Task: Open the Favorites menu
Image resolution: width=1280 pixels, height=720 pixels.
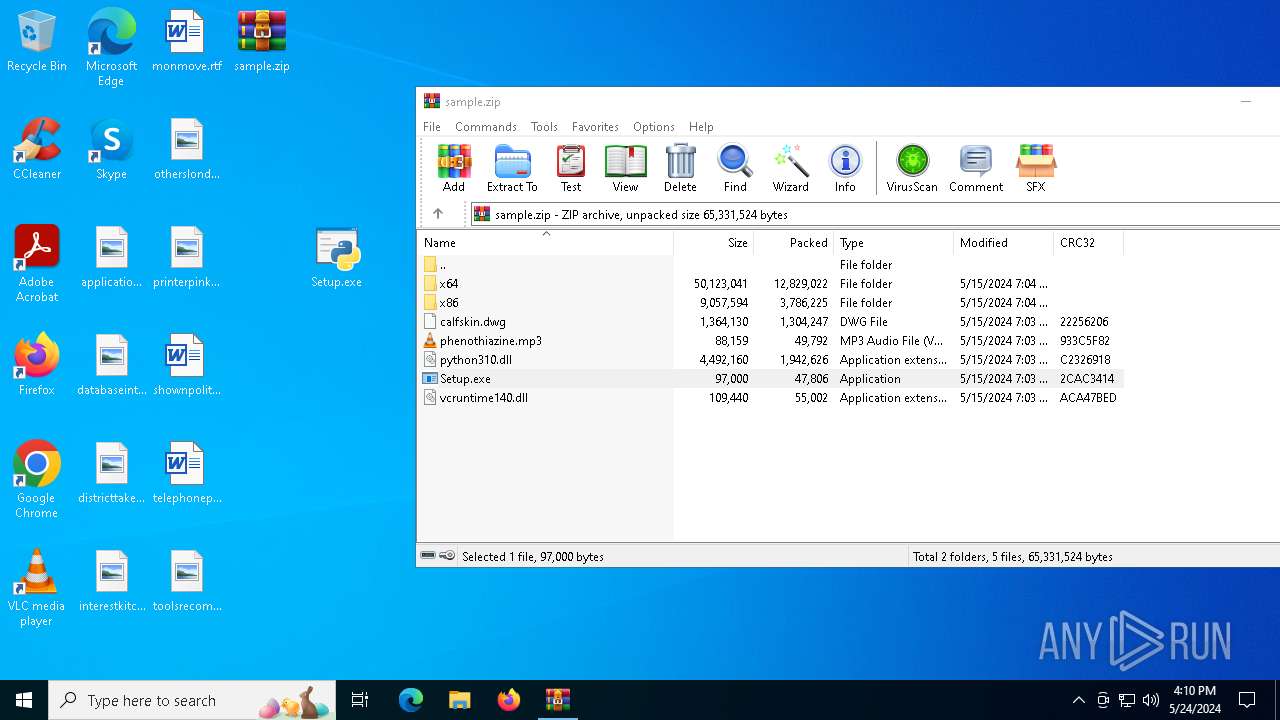Action: pyautogui.click(x=595, y=127)
